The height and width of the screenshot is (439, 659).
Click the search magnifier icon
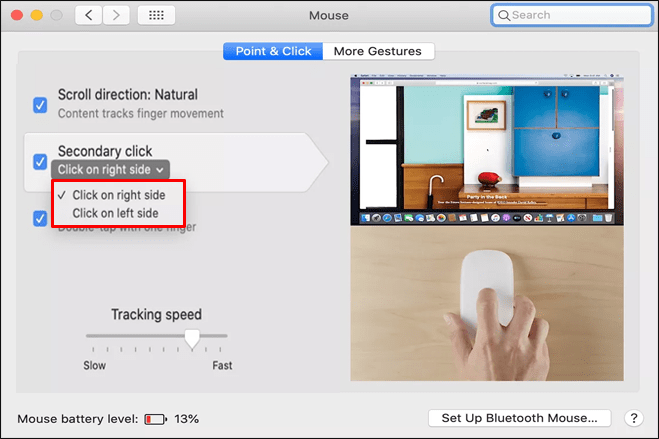(x=503, y=16)
